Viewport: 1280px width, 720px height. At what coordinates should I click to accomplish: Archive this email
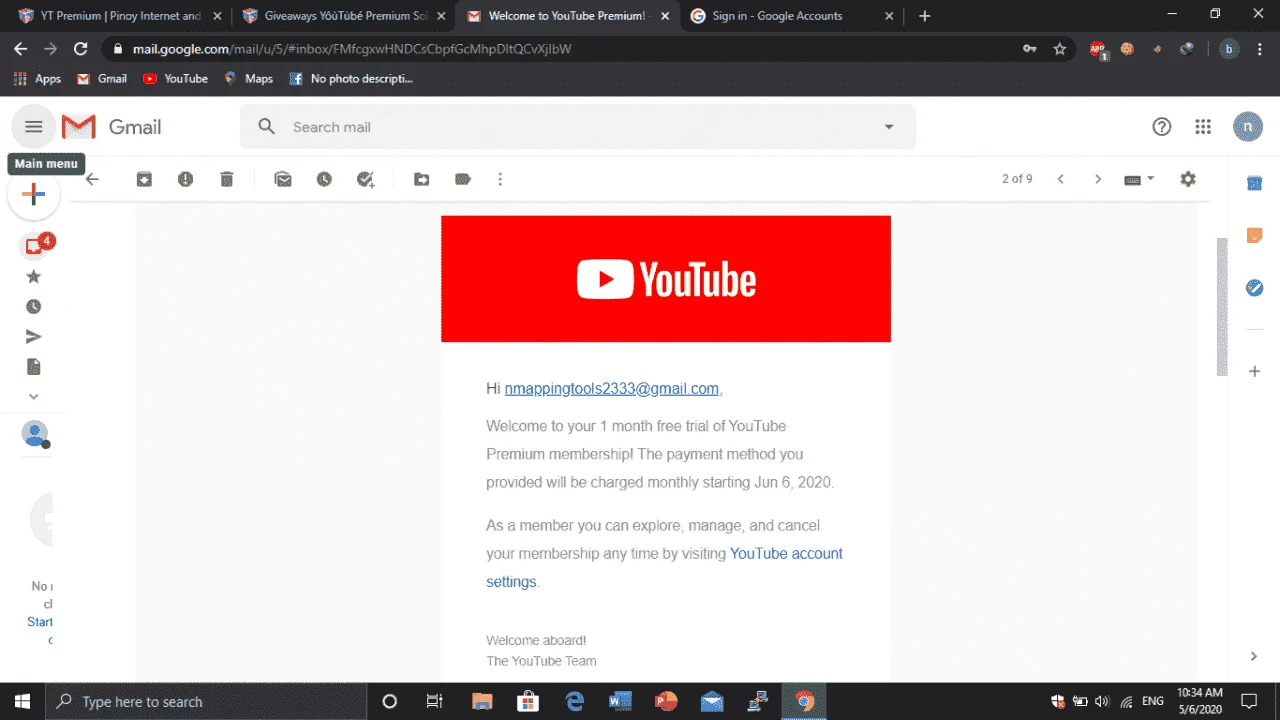(144, 179)
